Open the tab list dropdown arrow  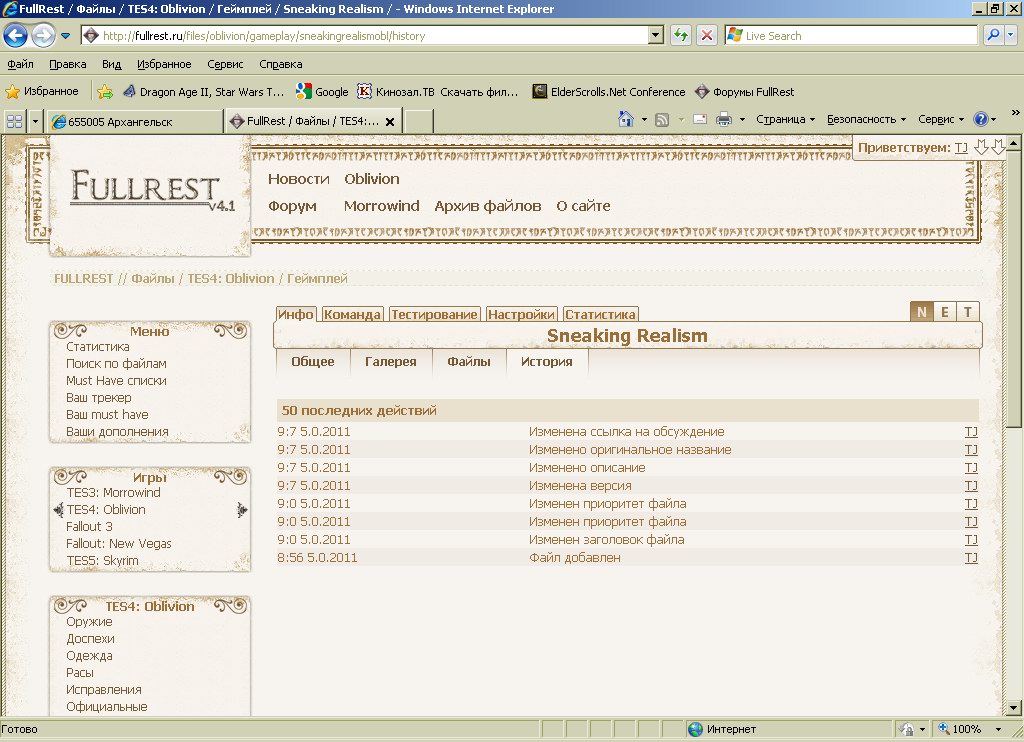point(35,121)
